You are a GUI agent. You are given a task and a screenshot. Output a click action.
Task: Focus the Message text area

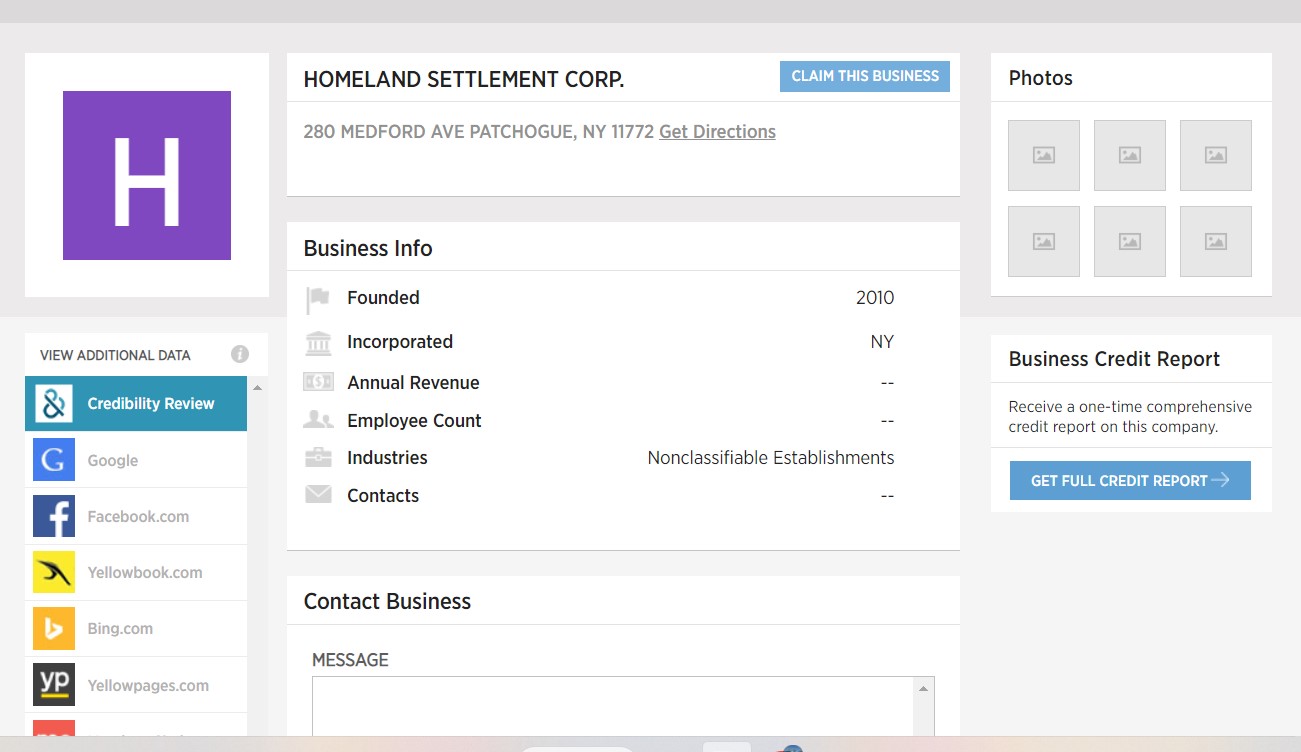tap(613, 707)
